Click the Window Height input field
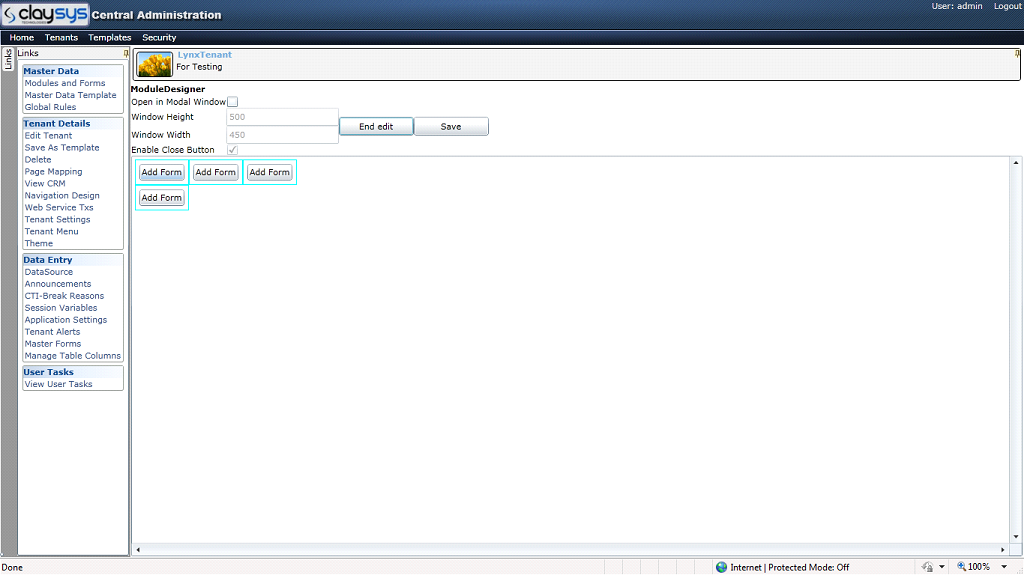Screen dimensions: 1024x575 pyautogui.click(x=282, y=117)
